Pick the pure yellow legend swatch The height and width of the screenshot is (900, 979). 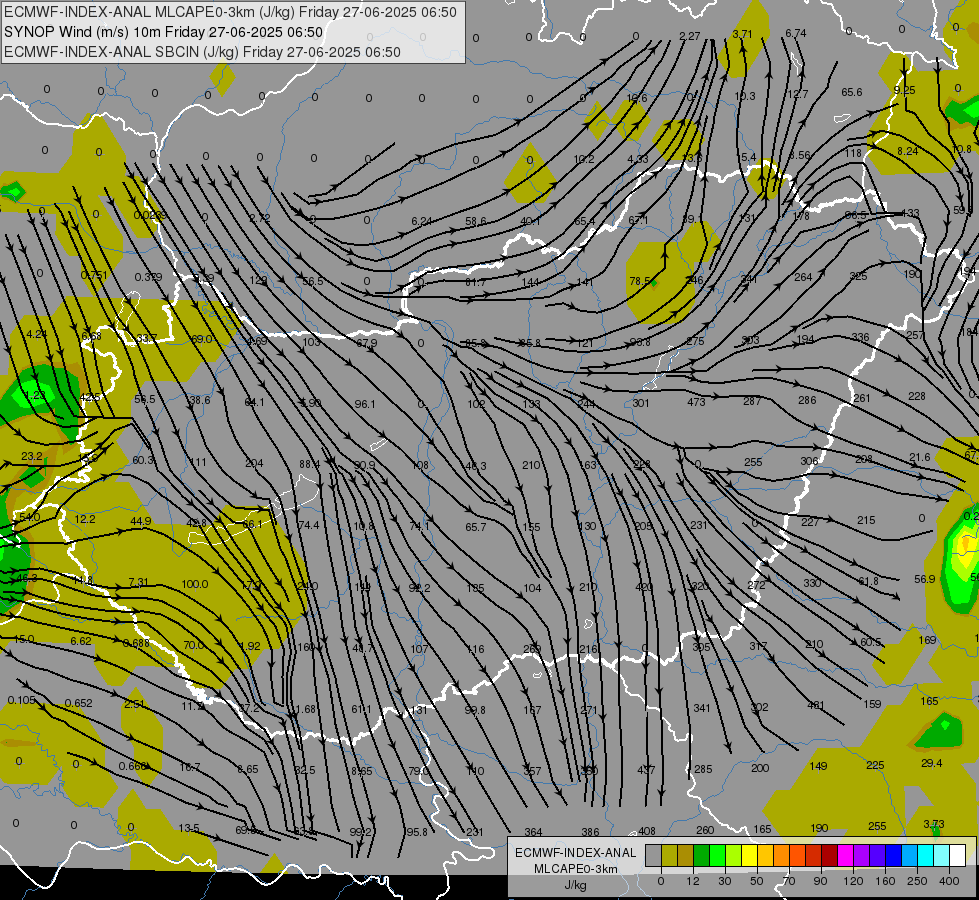(750, 855)
